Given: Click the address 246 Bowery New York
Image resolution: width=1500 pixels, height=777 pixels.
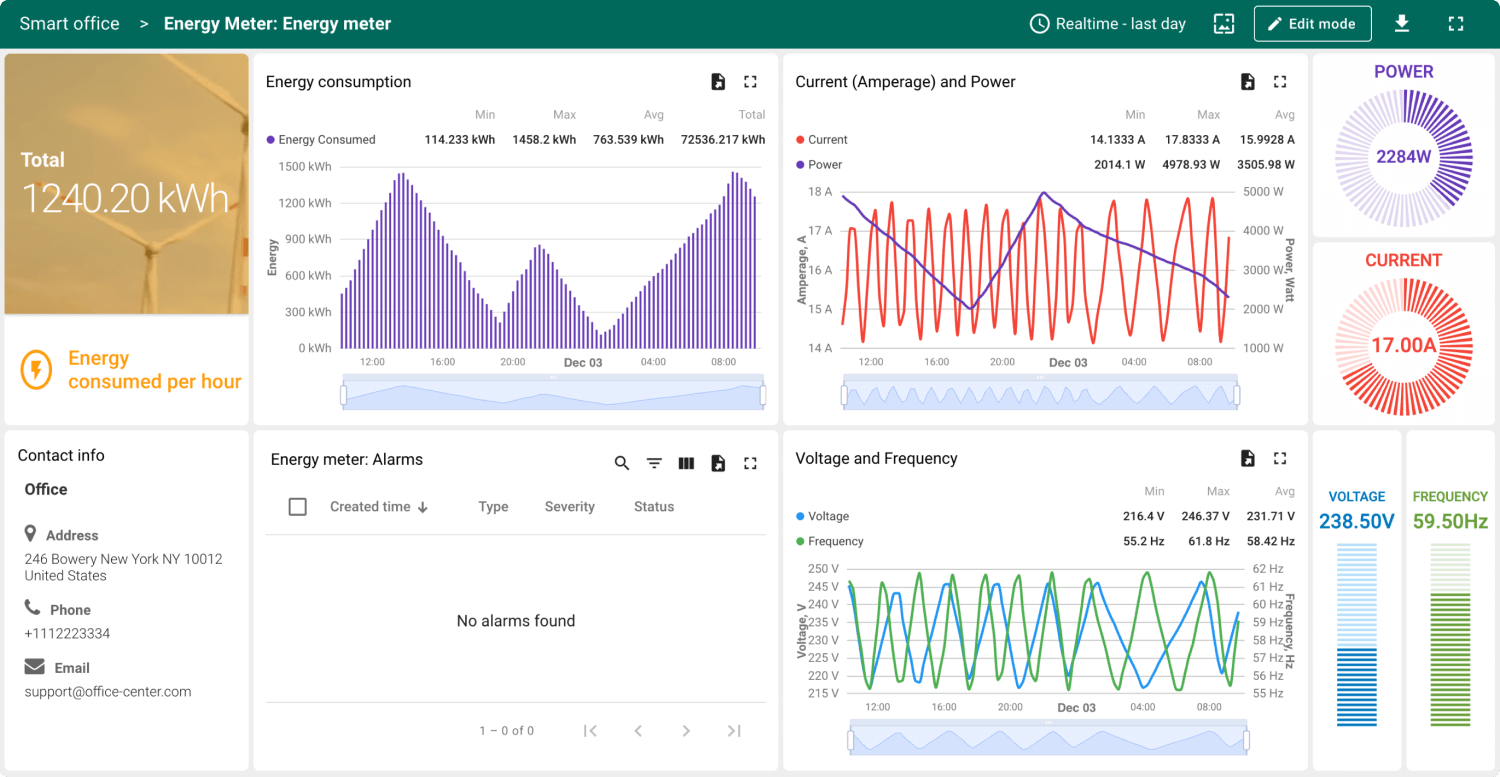Looking at the screenshot, I should (123, 567).
